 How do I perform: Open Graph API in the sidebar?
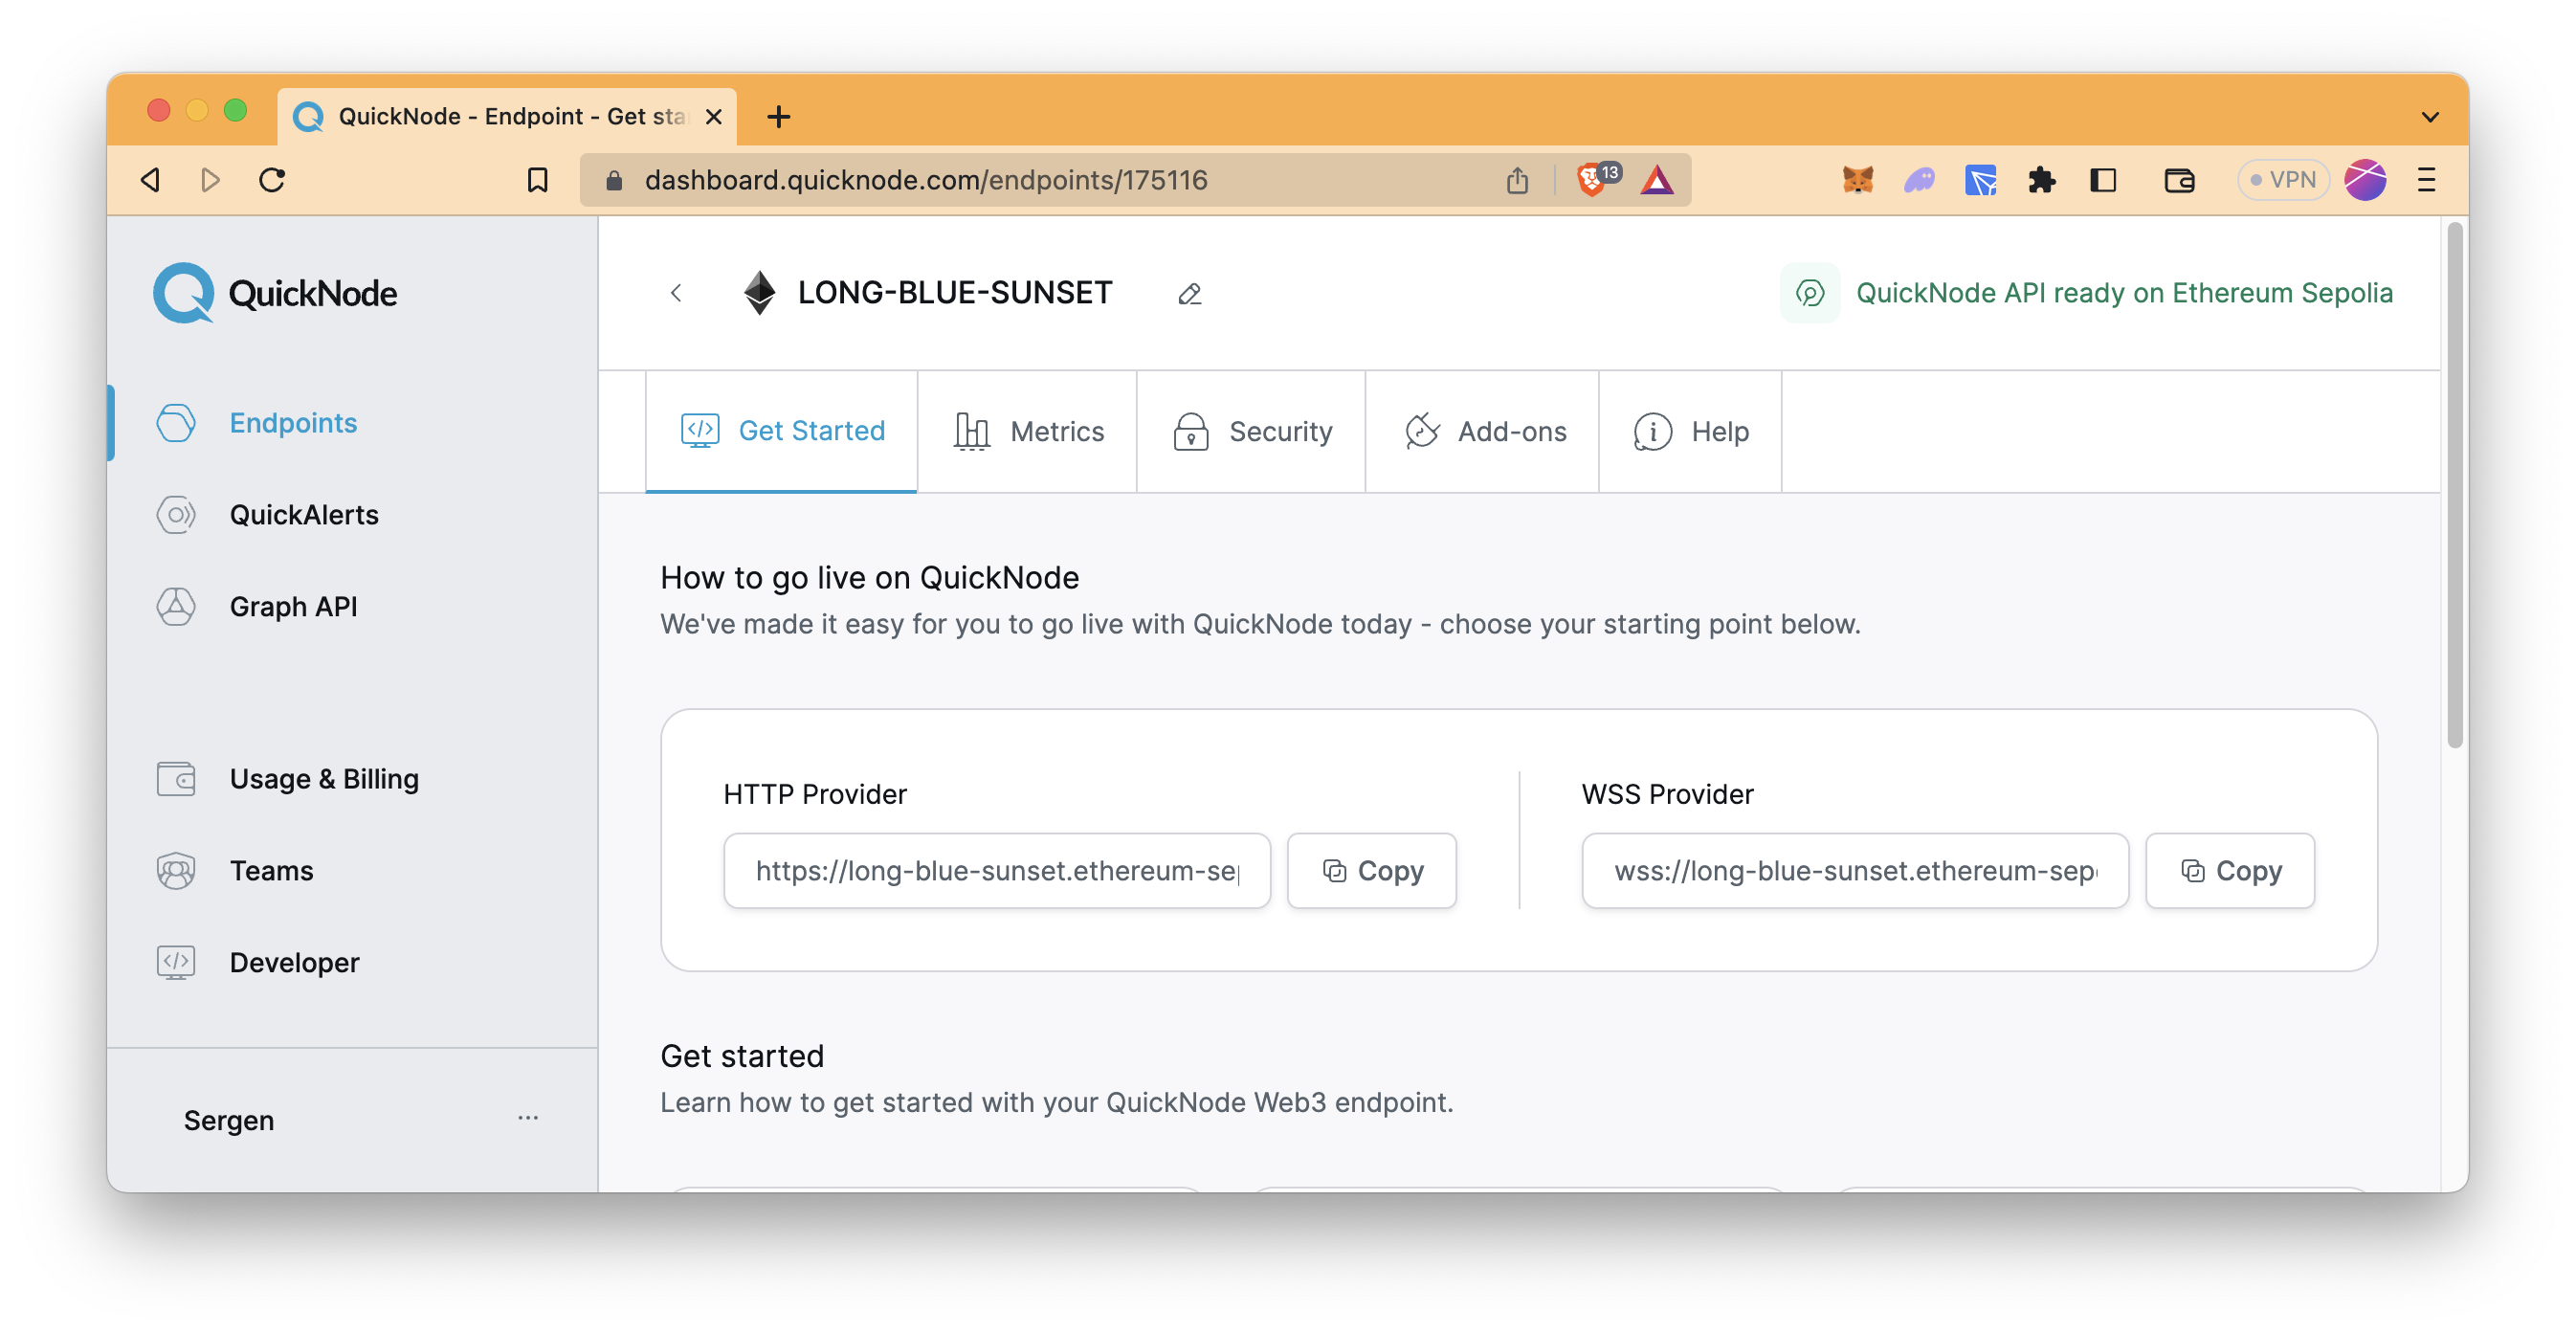(x=293, y=607)
